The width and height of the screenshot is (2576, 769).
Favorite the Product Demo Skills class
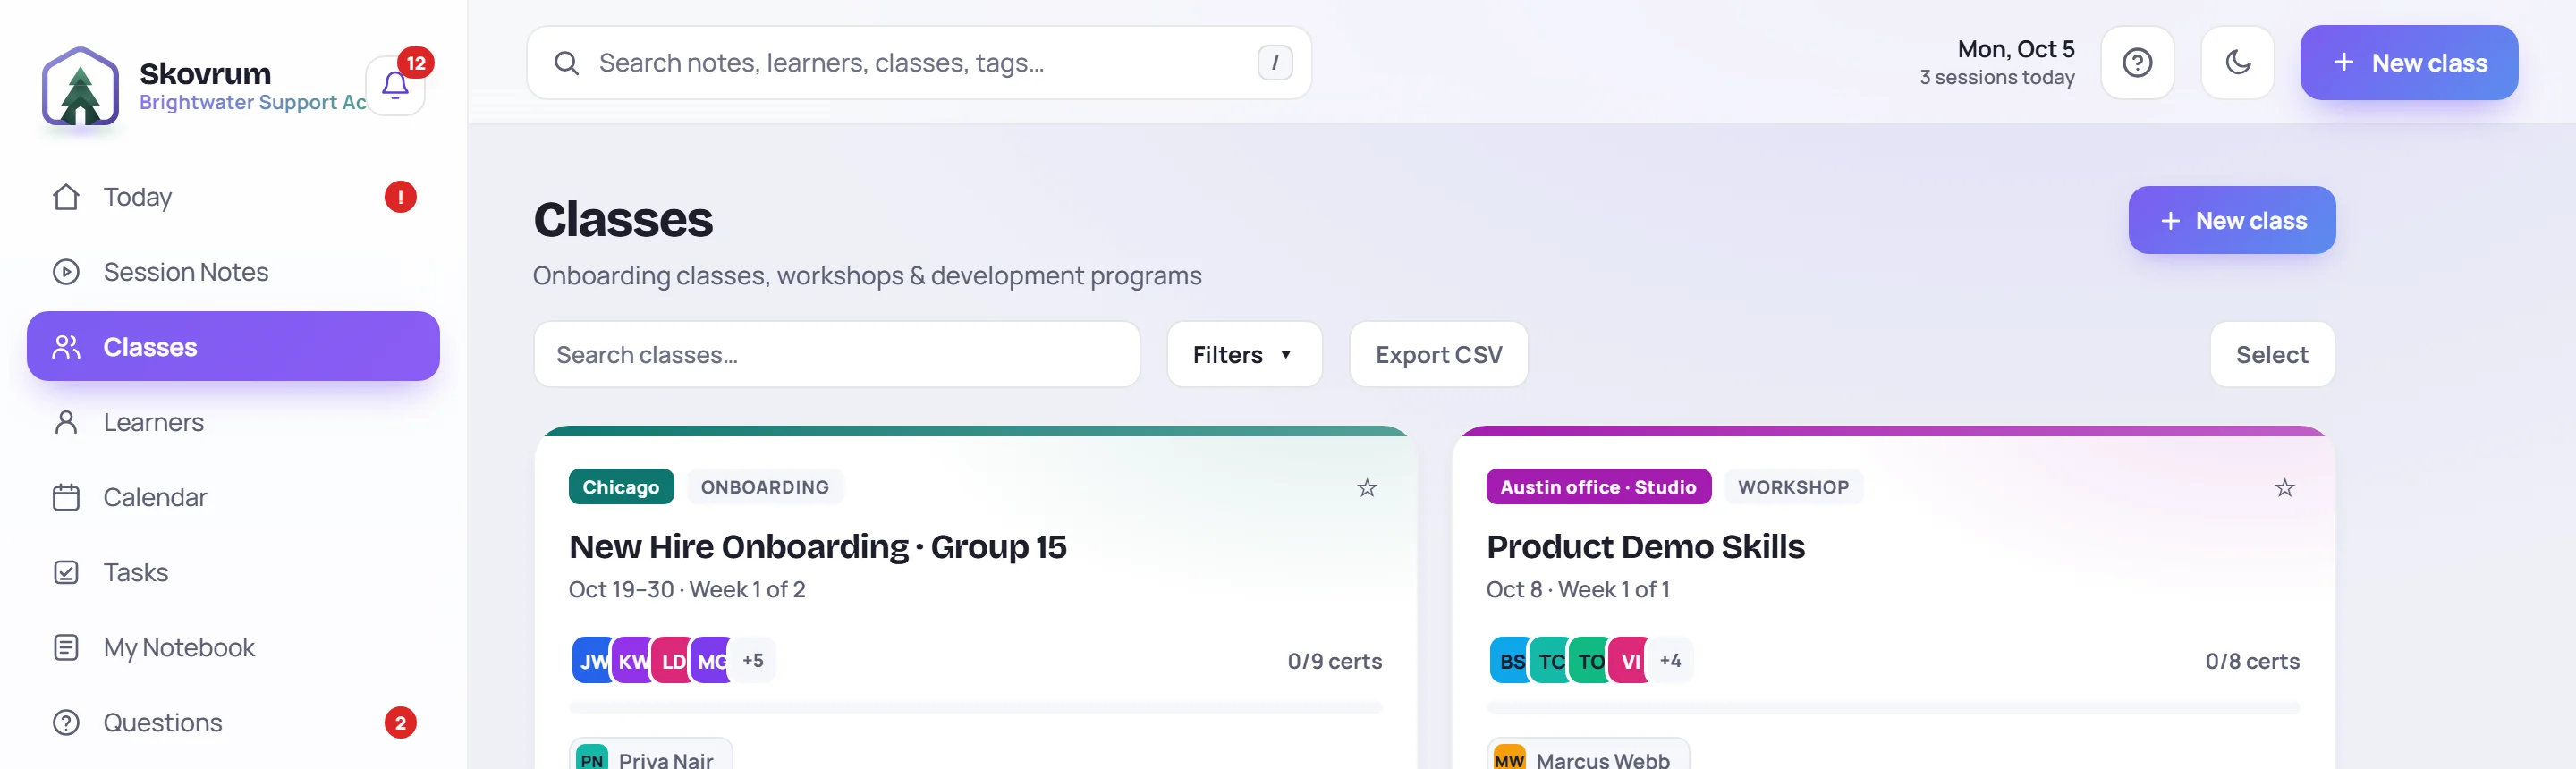[2284, 488]
